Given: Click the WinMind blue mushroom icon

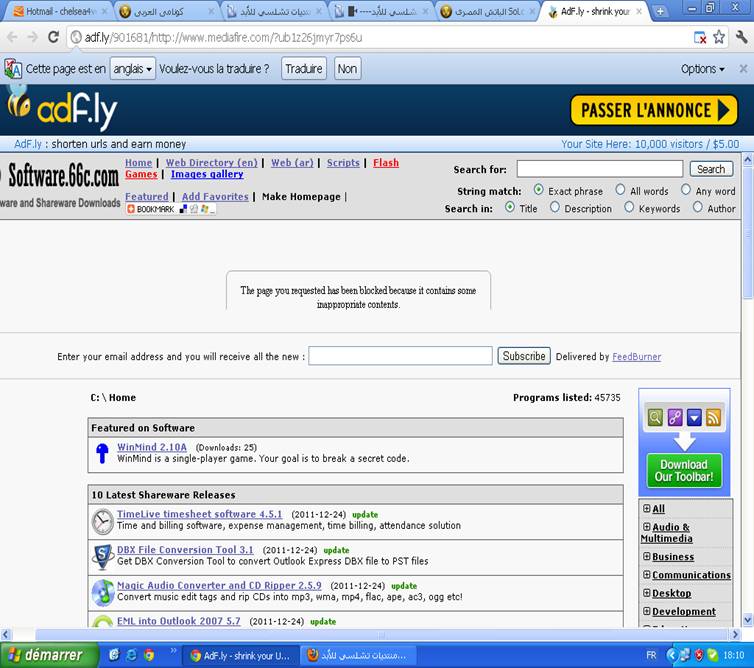Looking at the screenshot, I should coord(102,453).
